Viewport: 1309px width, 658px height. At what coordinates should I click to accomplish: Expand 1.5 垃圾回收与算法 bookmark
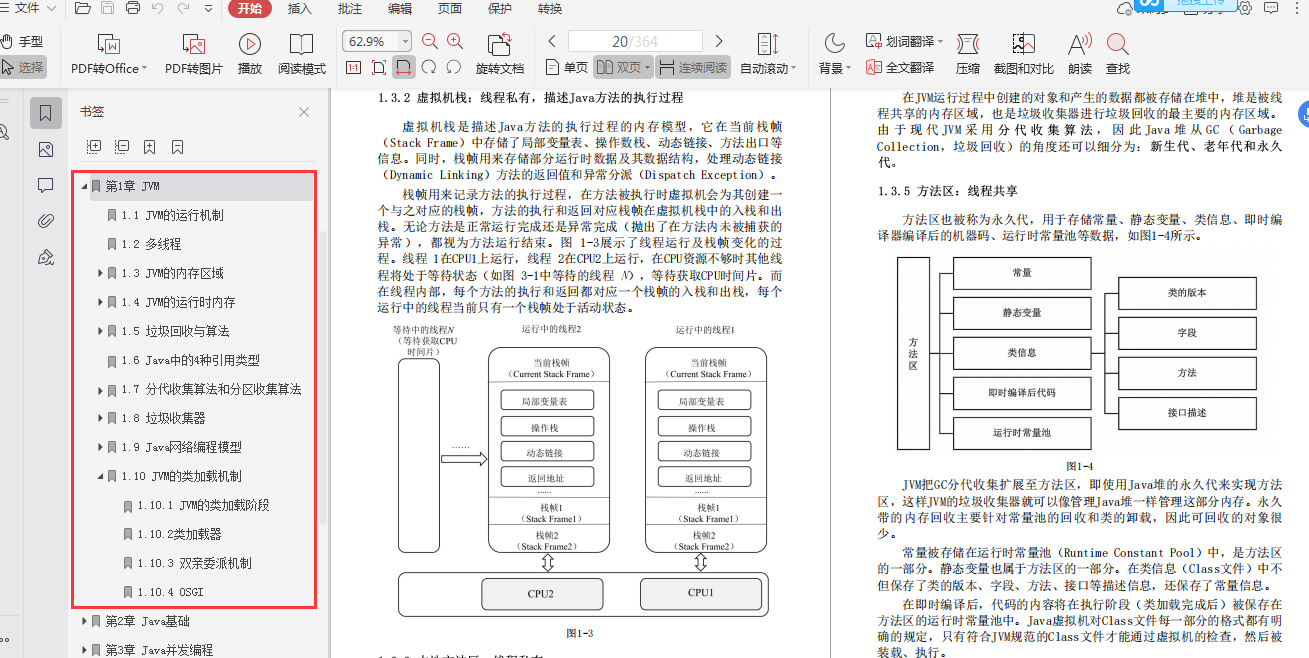pyautogui.click(x=100, y=331)
